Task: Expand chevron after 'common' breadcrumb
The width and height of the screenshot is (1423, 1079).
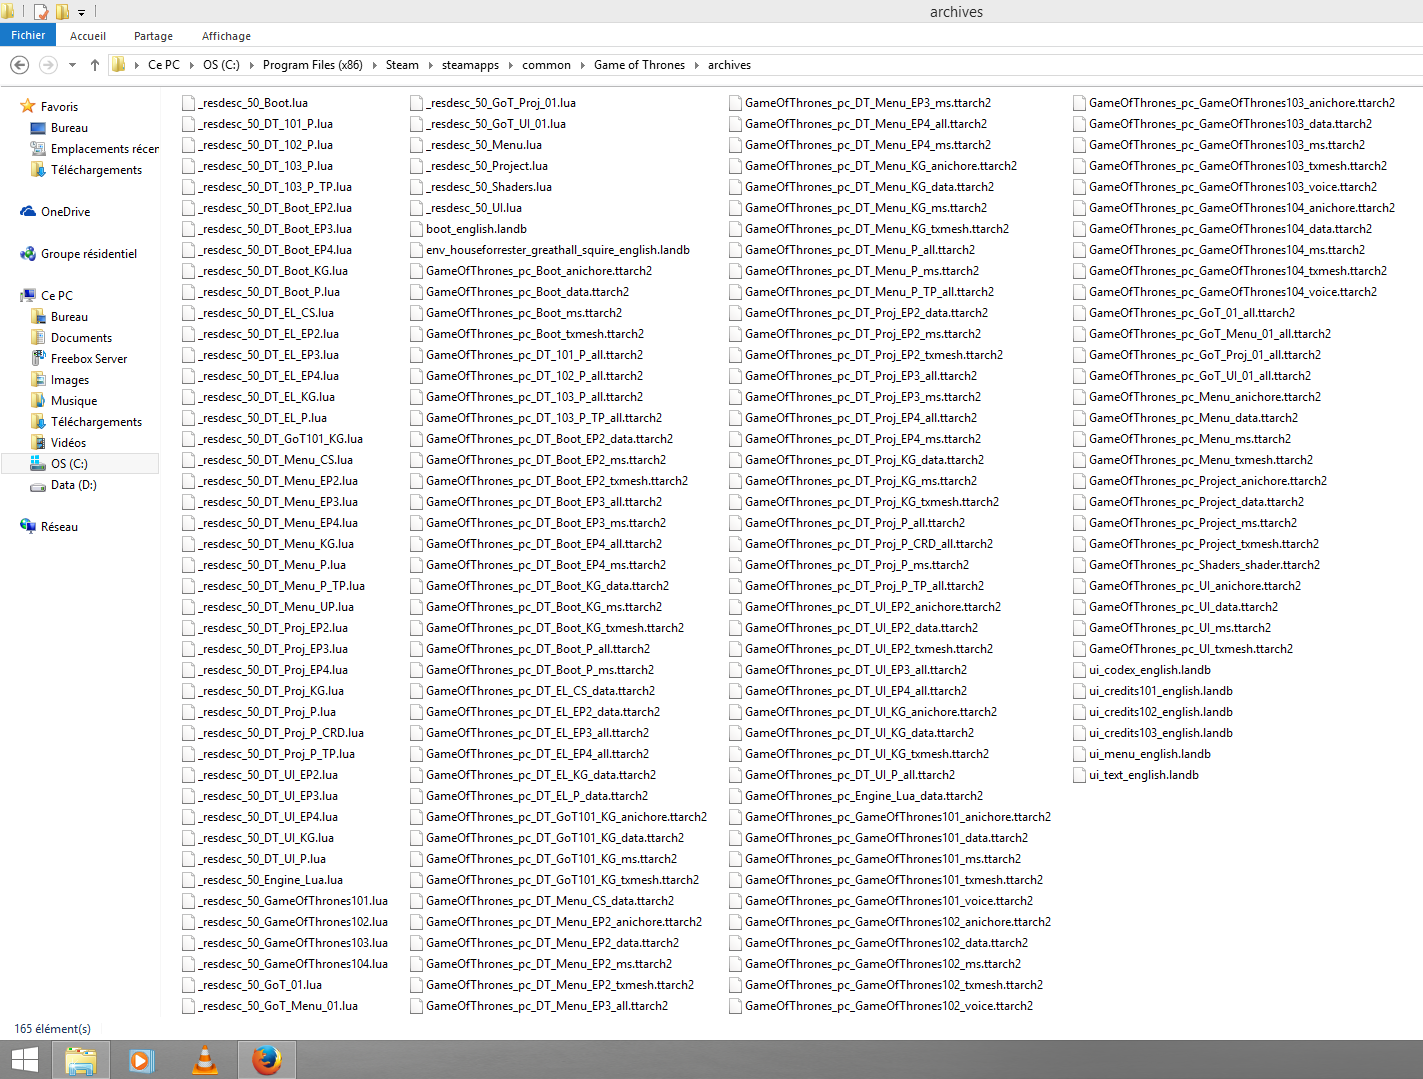Action: (583, 65)
